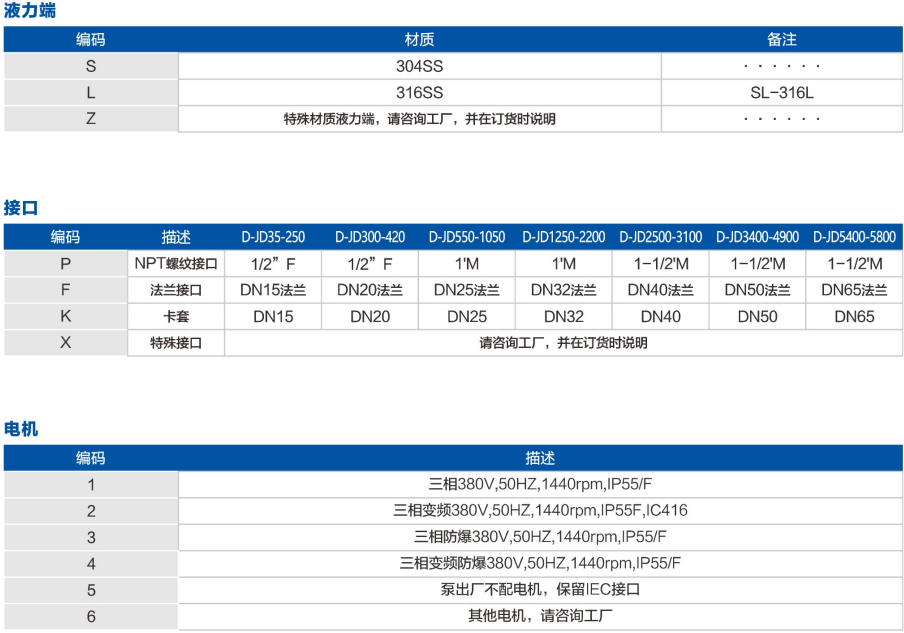The image size is (904, 633).
Task: Click code Z in the 液力端 table
Action: (91, 118)
